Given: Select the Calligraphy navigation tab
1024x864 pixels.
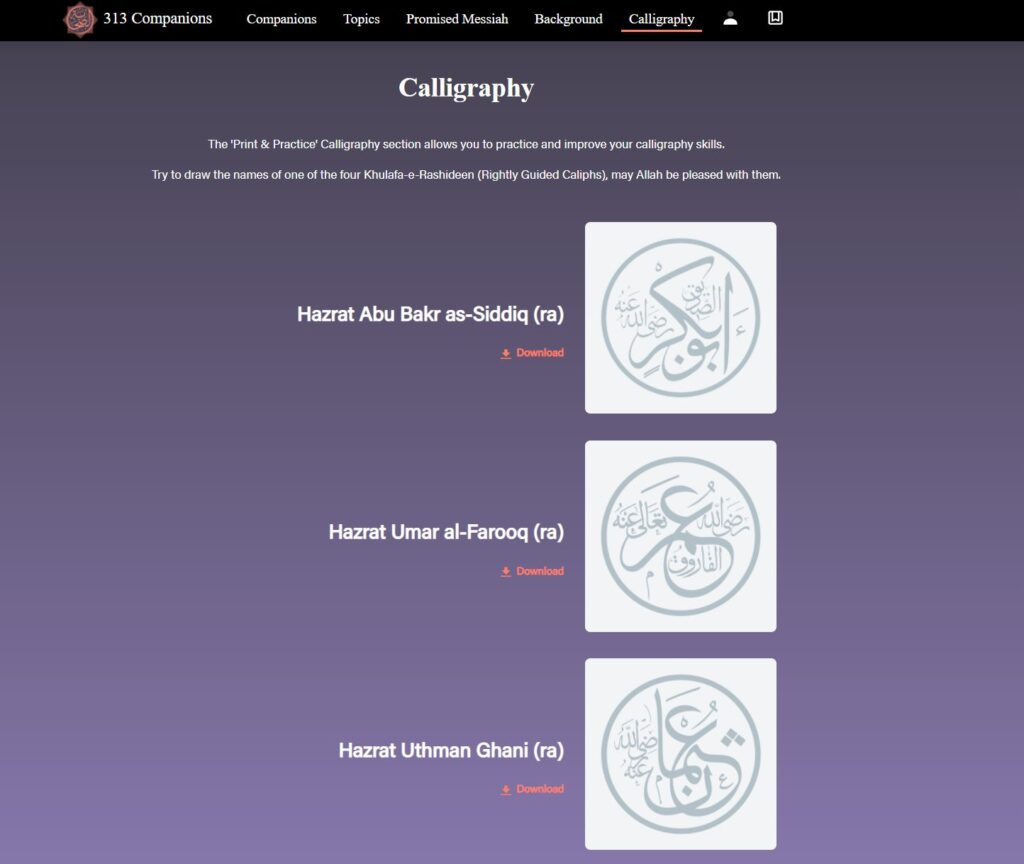Looking at the screenshot, I should pos(661,19).
